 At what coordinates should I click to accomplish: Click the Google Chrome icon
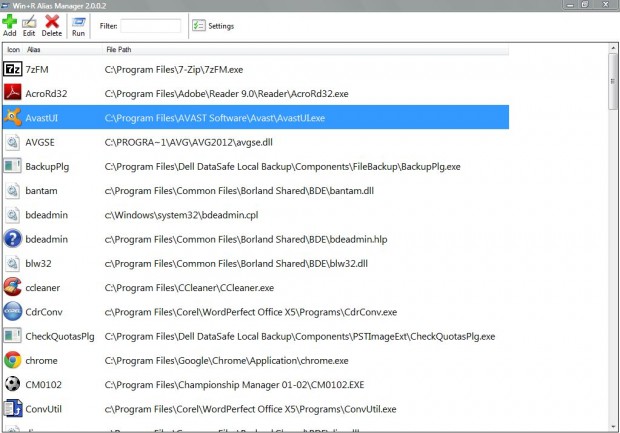[x=12, y=360]
